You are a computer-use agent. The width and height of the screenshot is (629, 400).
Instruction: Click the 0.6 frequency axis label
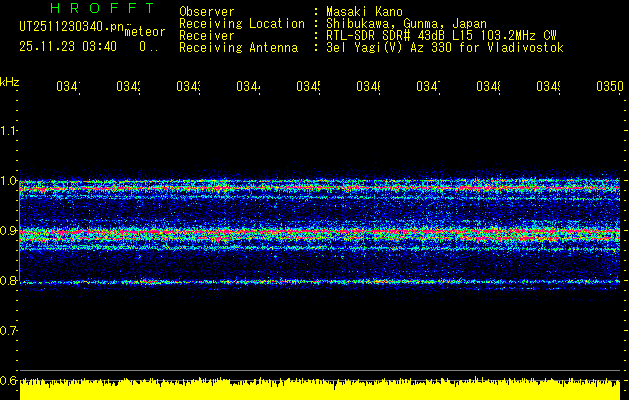tap(9, 380)
